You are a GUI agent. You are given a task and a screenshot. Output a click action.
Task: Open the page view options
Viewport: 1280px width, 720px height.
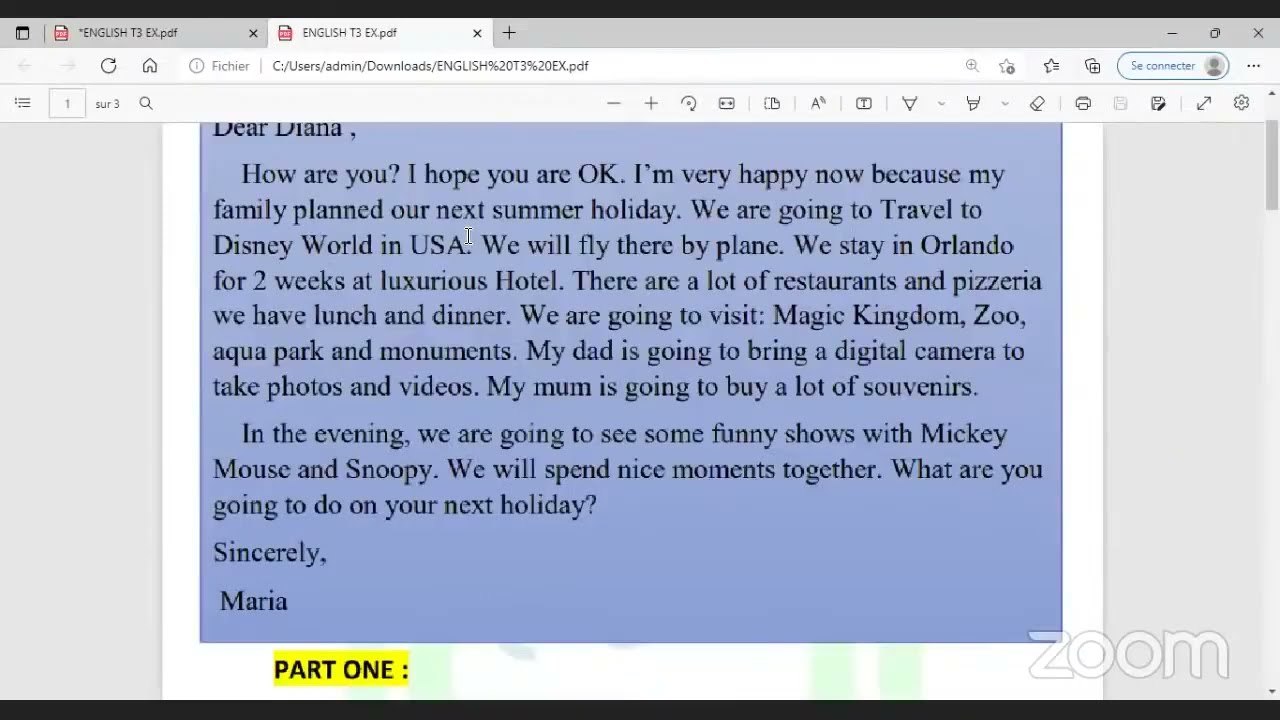point(772,103)
